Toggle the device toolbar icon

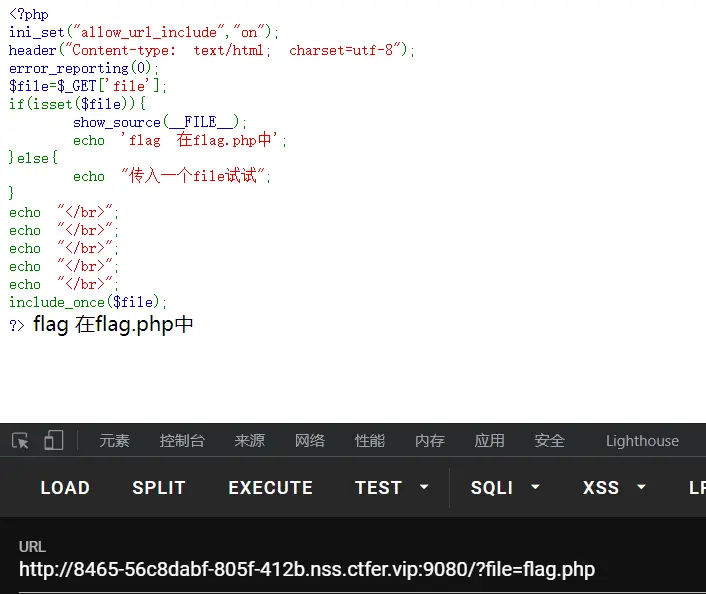[54, 441]
